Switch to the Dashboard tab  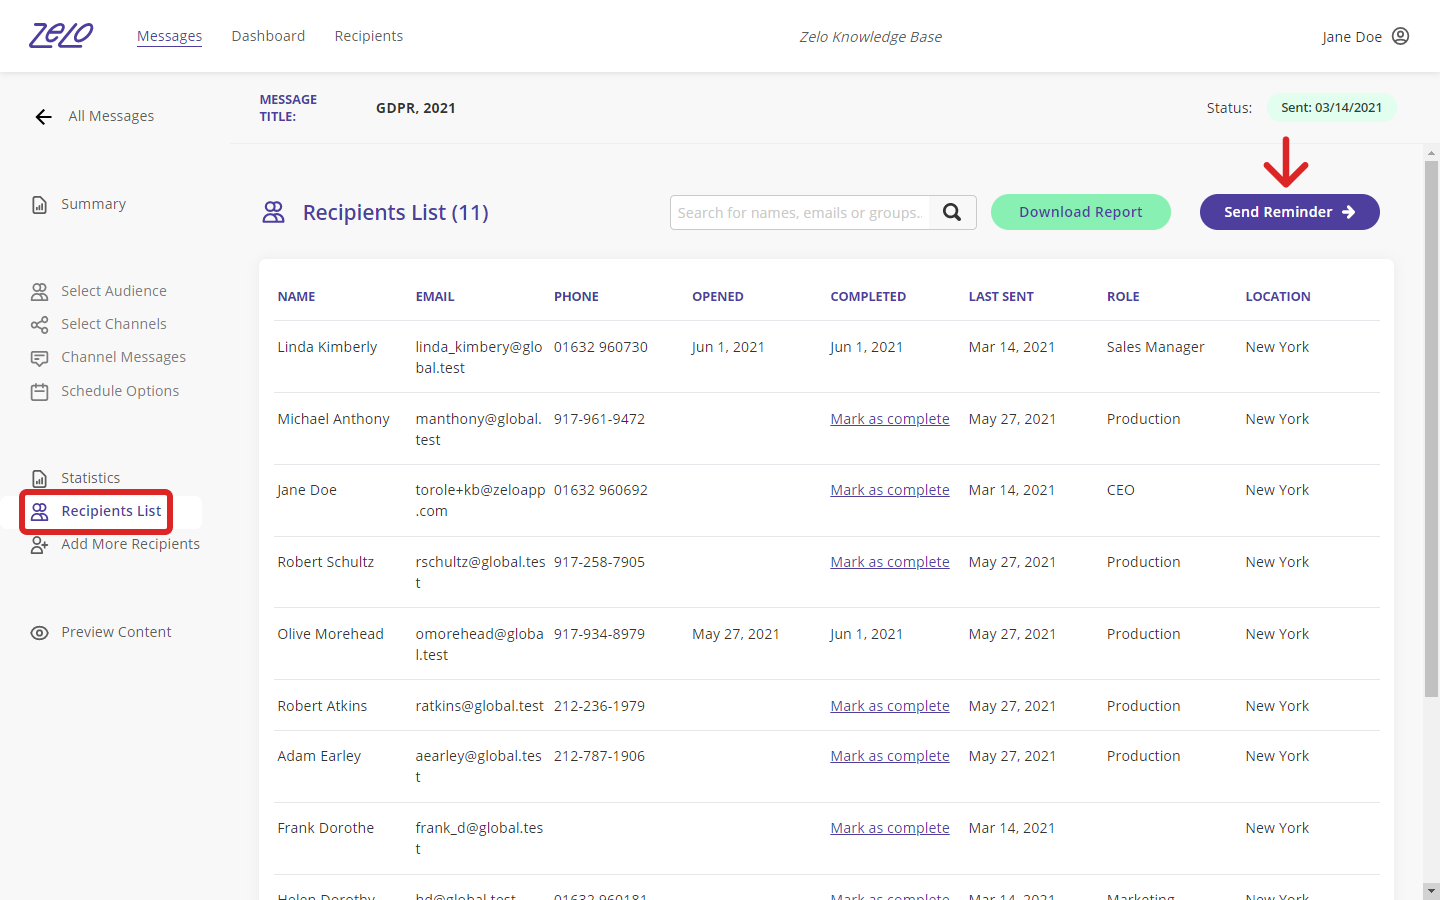(x=268, y=36)
